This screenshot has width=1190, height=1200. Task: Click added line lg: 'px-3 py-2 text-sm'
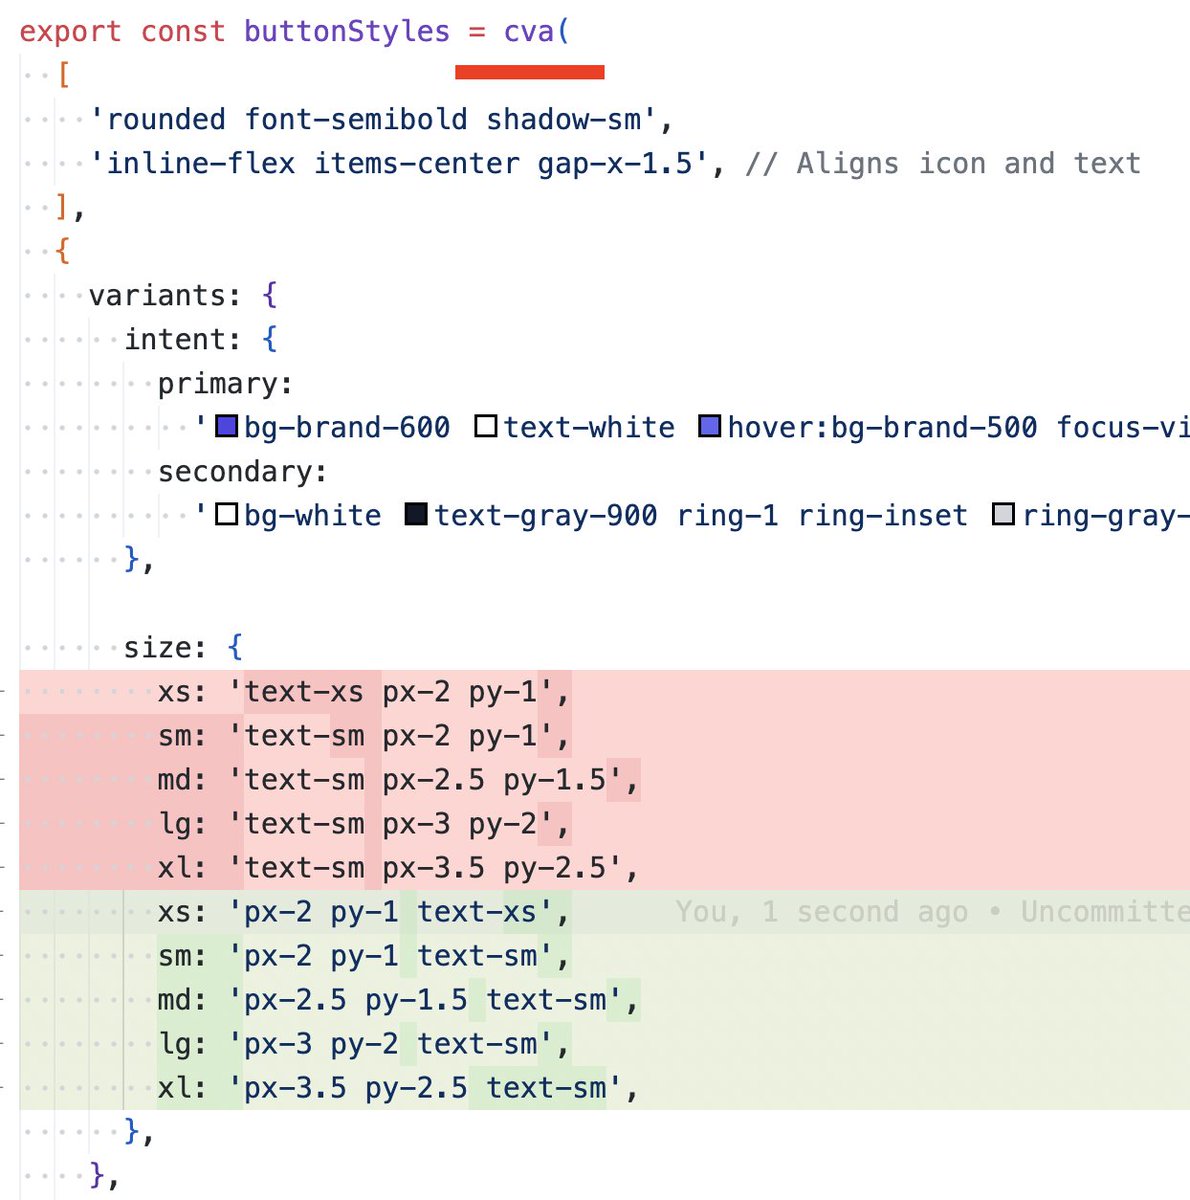tap(604, 1043)
